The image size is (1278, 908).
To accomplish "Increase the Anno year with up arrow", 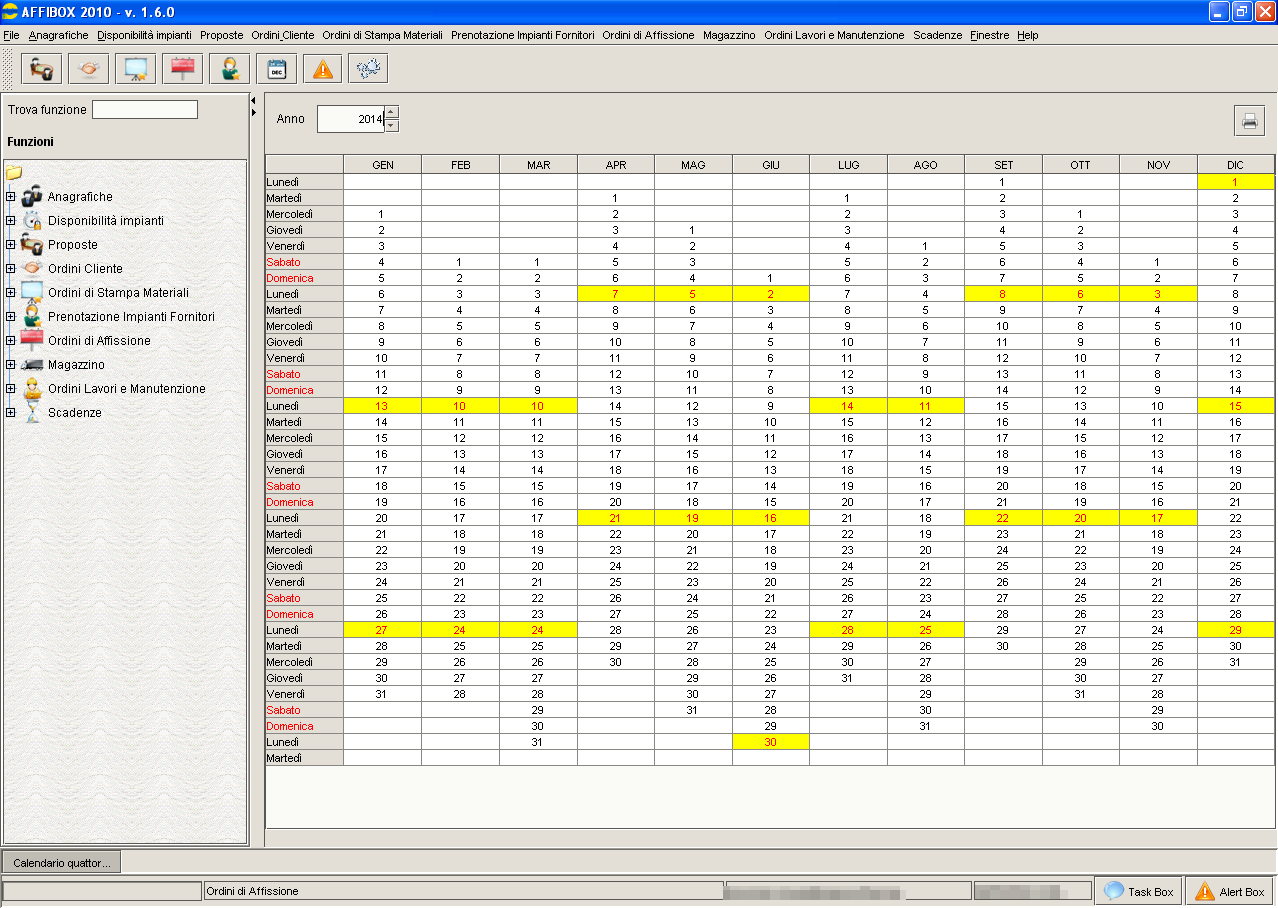I will 391,112.
